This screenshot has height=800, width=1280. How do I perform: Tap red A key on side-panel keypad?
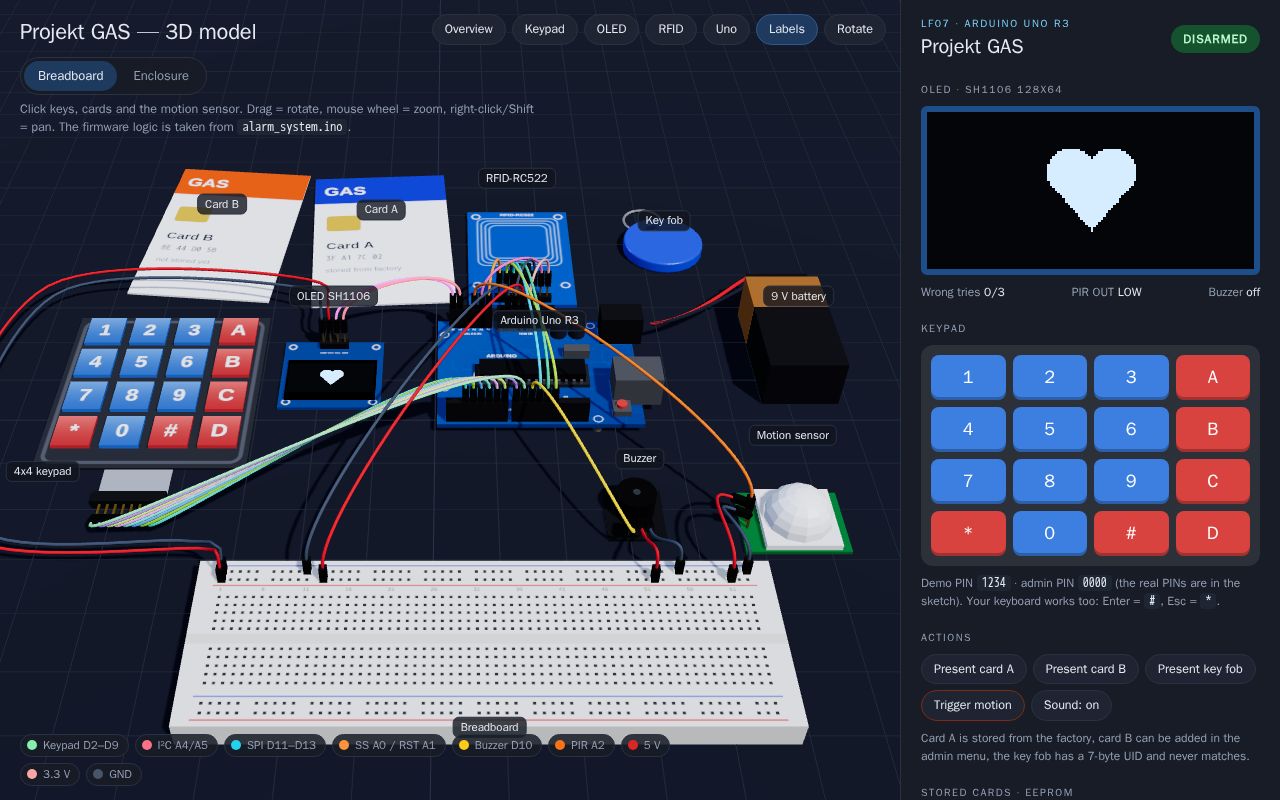pyautogui.click(x=1213, y=377)
